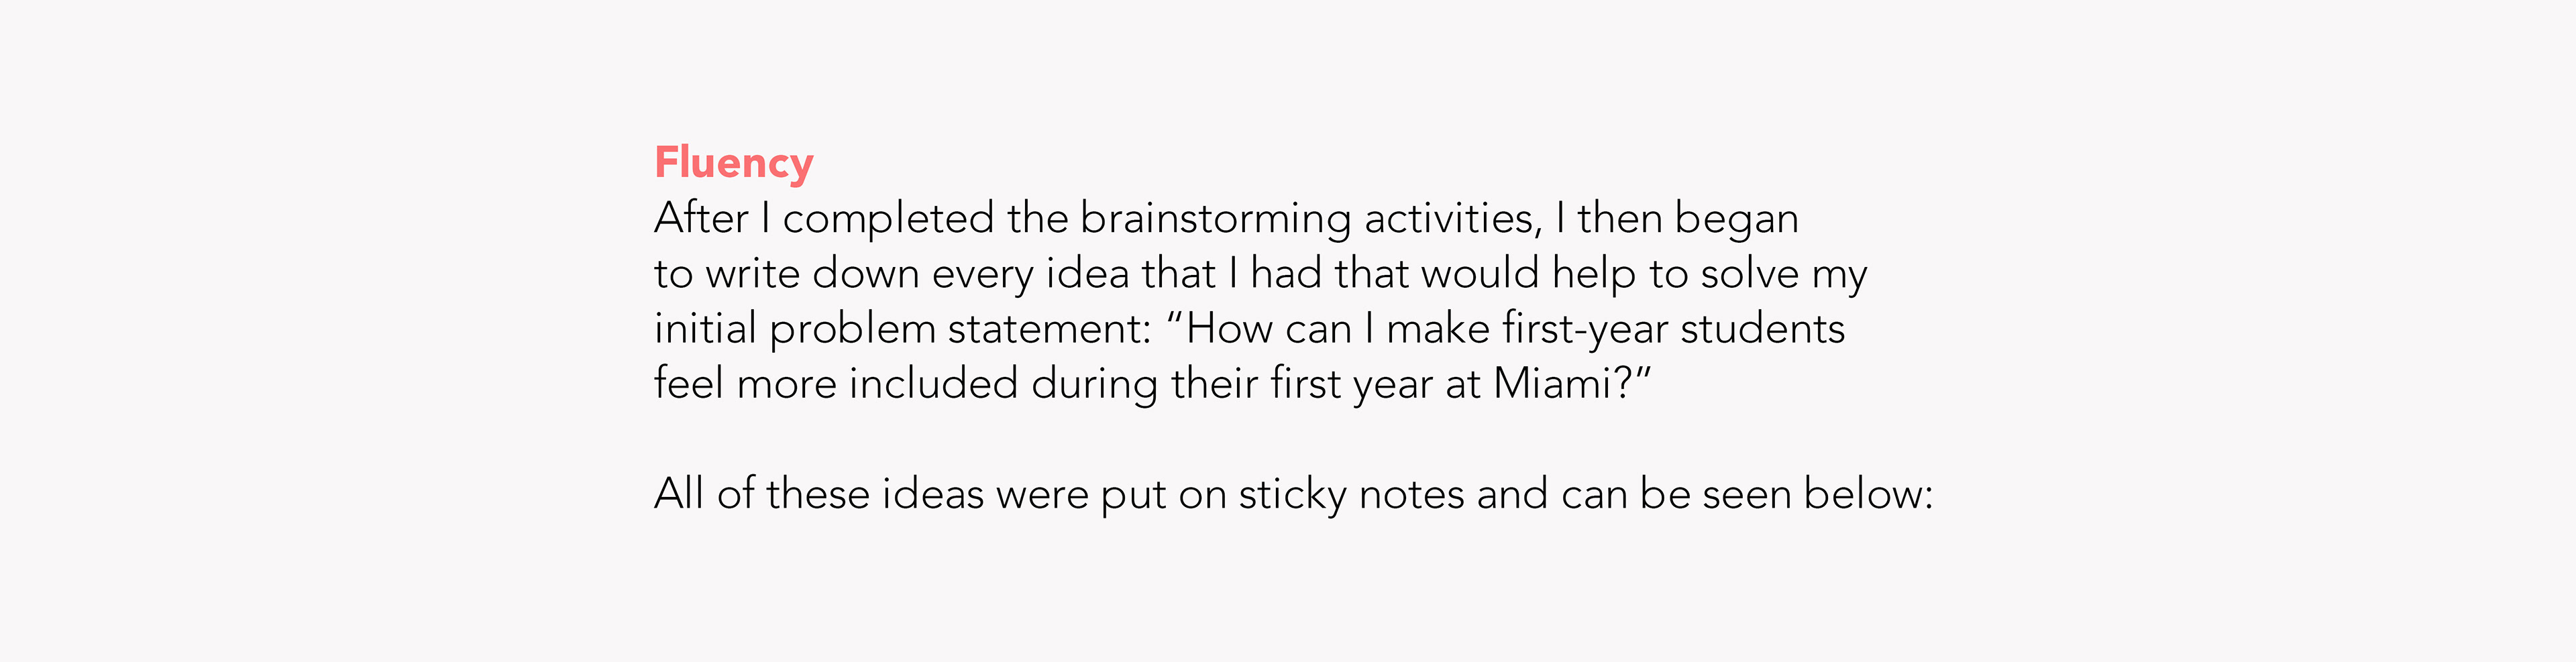The width and height of the screenshot is (2576, 662).
Task: Click the hyphenated word "first-year"
Action: click(1585, 329)
